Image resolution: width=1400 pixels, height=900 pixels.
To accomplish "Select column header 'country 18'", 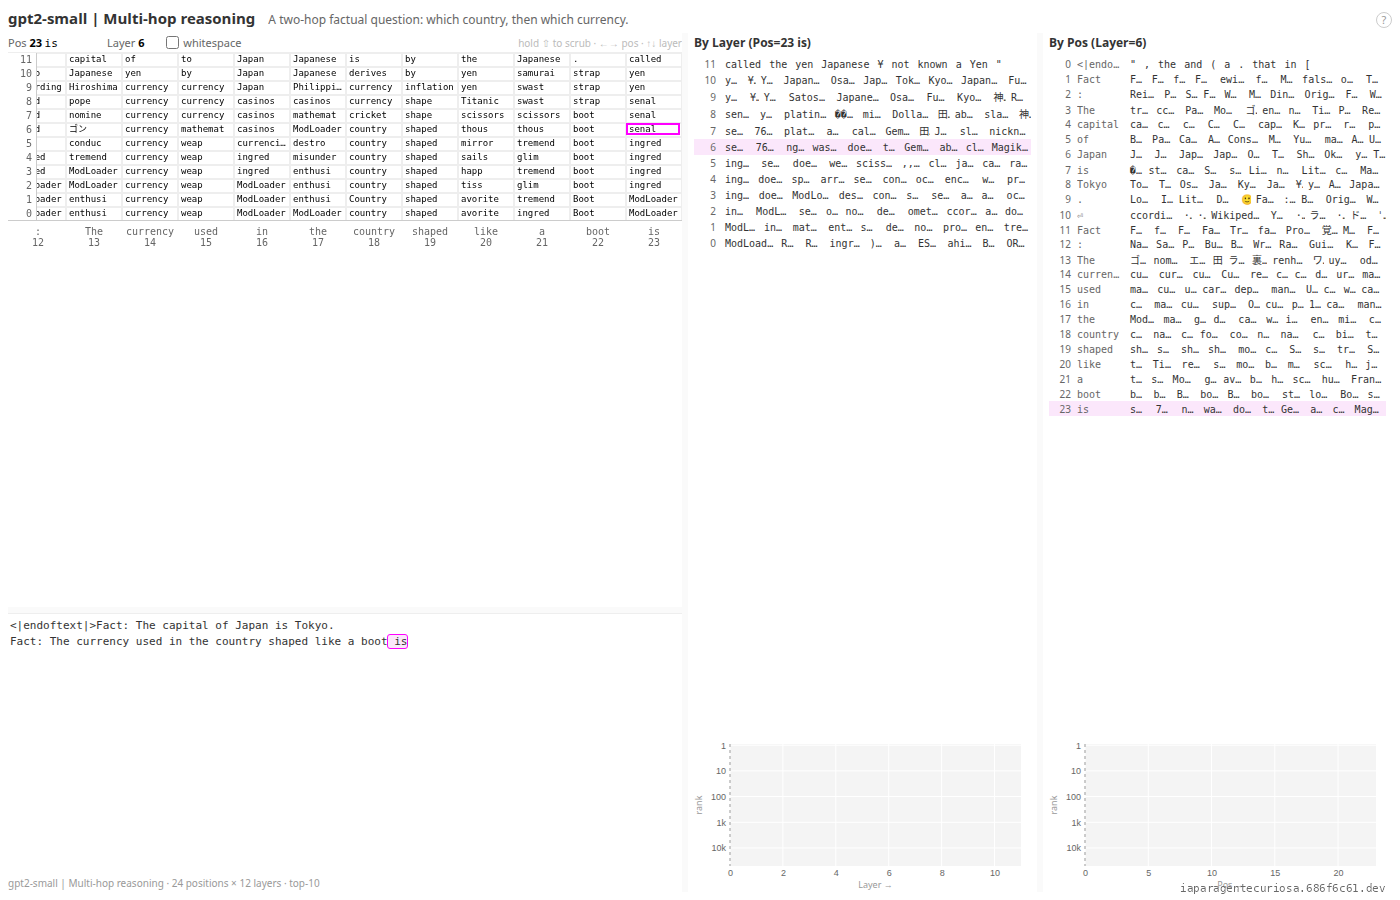I will click(x=374, y=236).
